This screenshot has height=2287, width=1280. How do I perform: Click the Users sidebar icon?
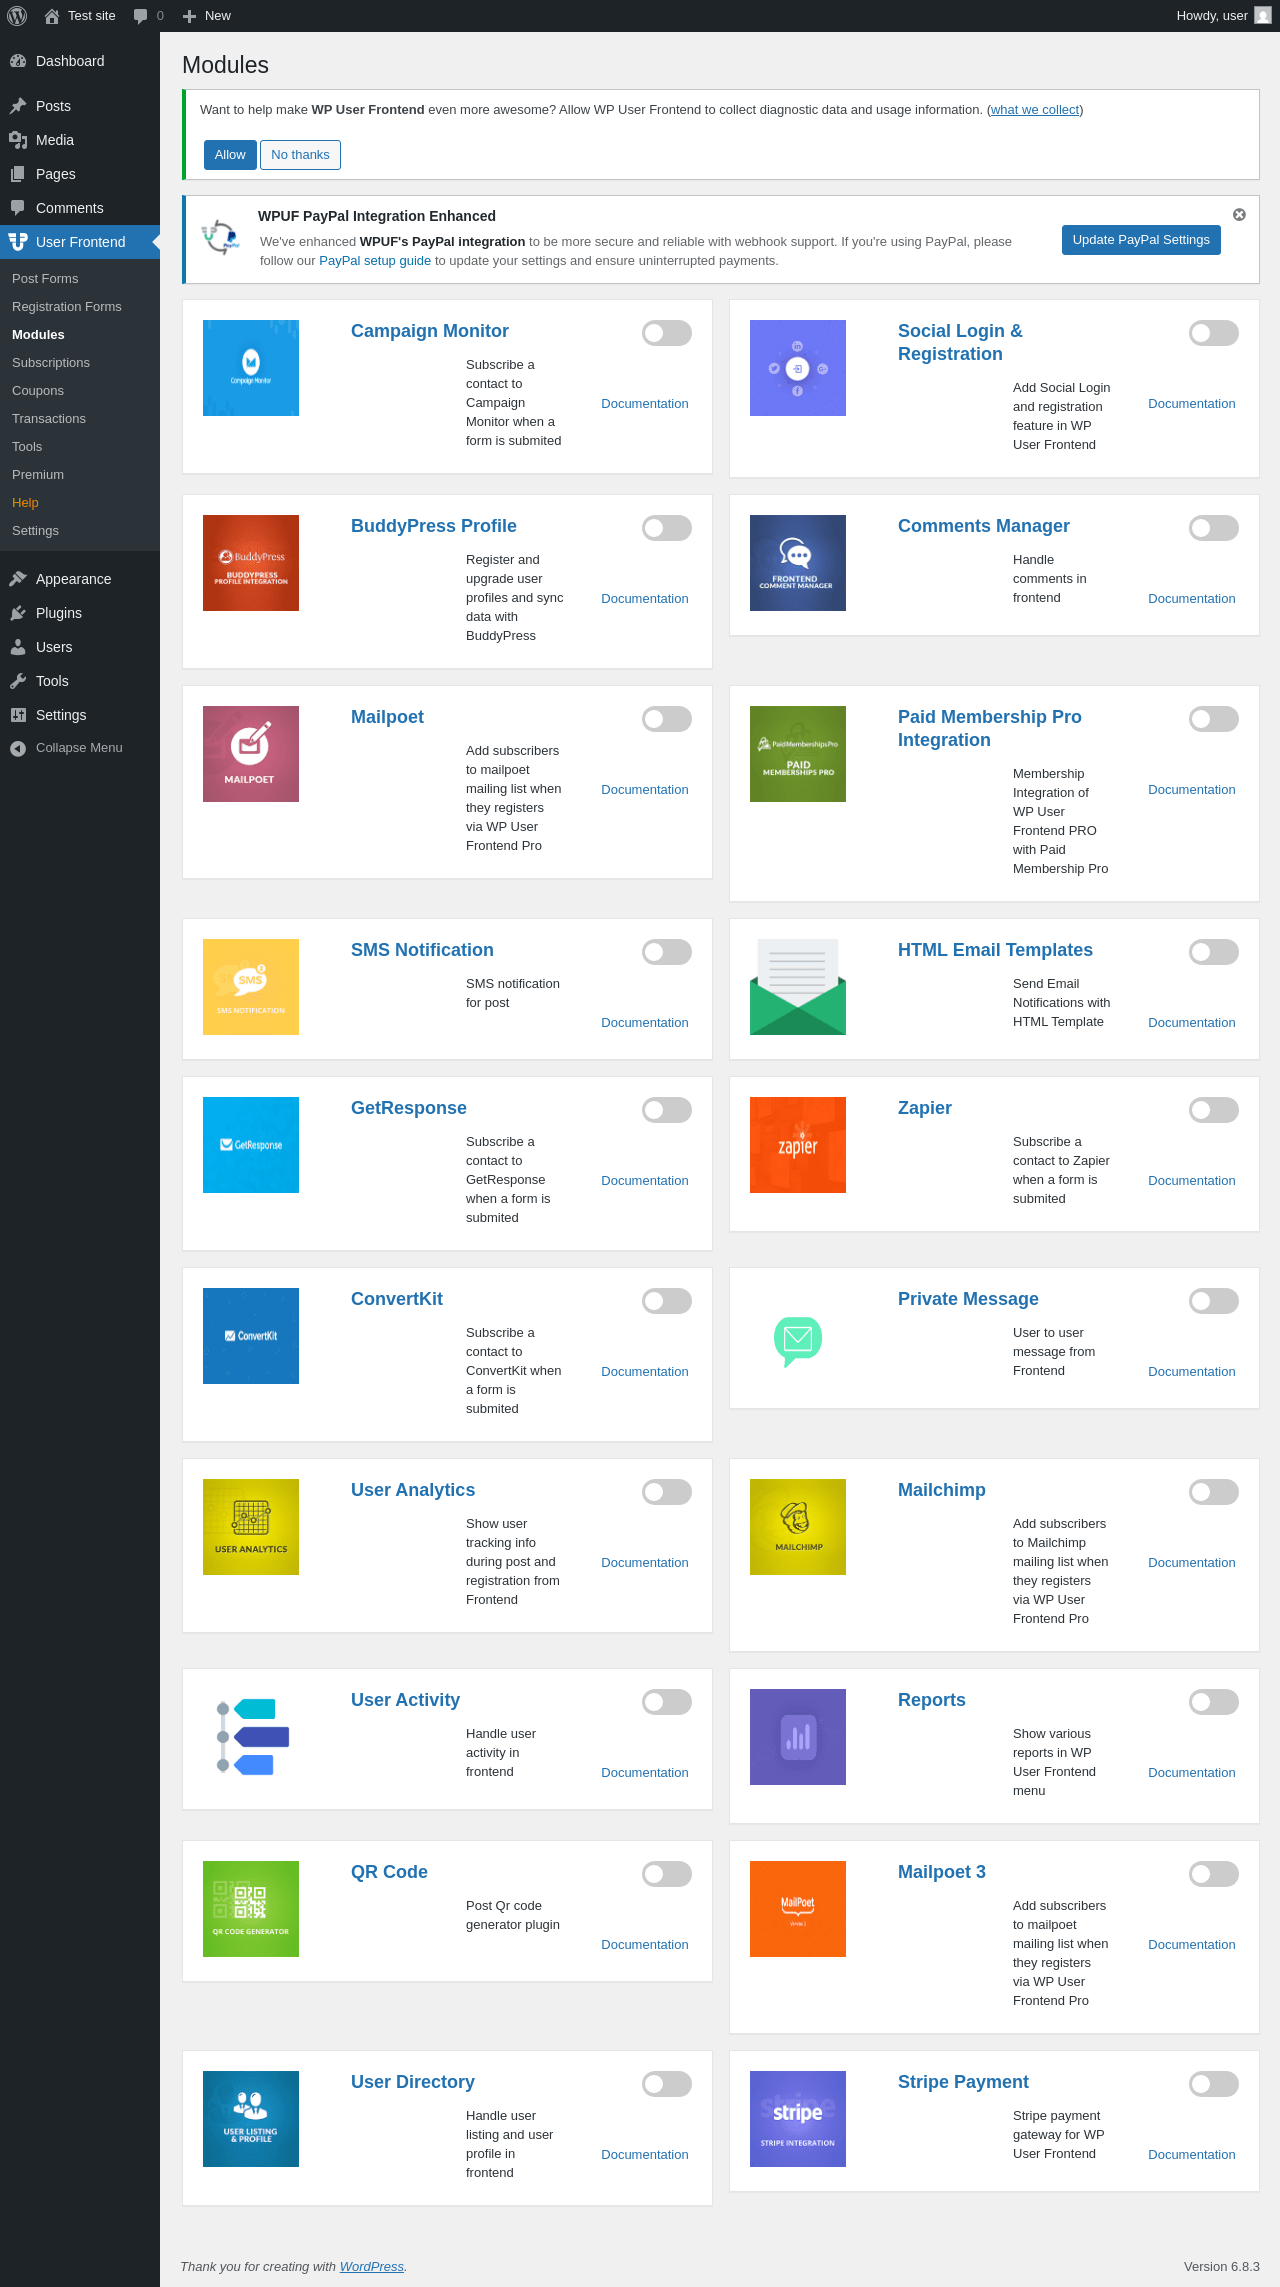(18, 647)
